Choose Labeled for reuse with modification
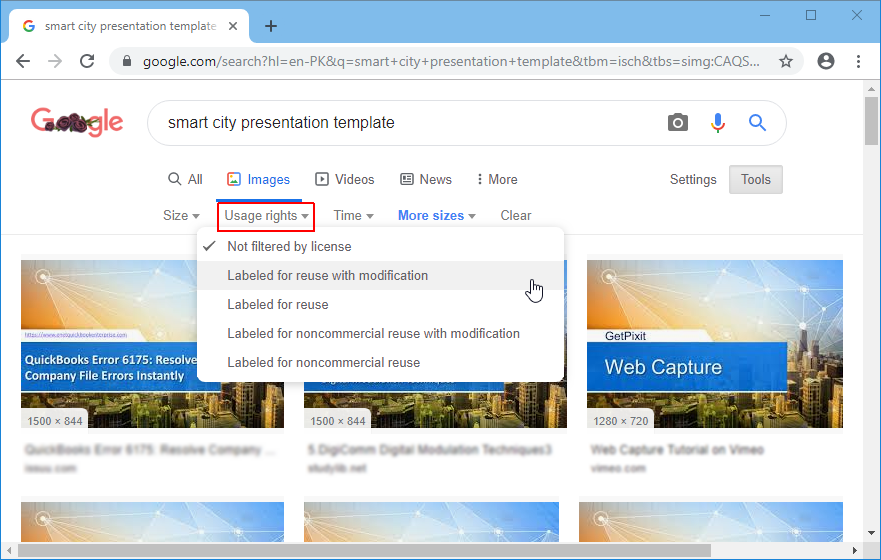This screenshot has width=881, height=560. click(380, 275)
